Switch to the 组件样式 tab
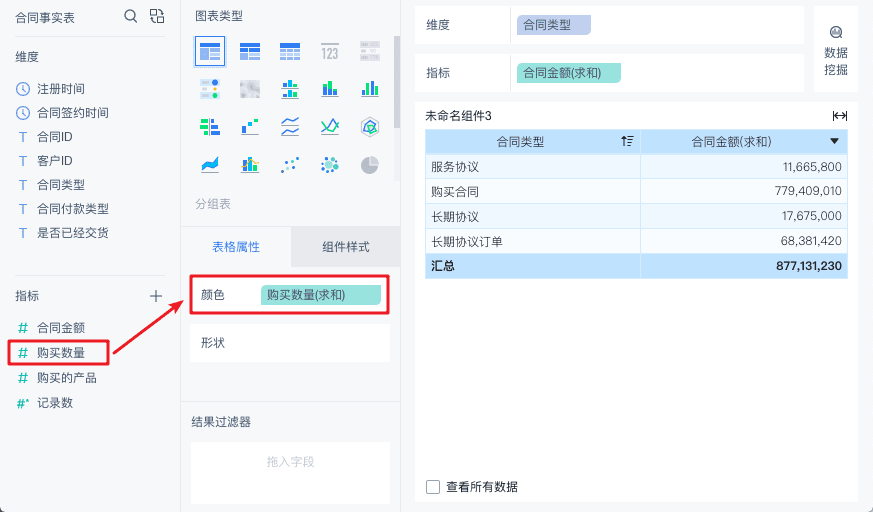The image size is (873, 512). [x=346, y=247]
